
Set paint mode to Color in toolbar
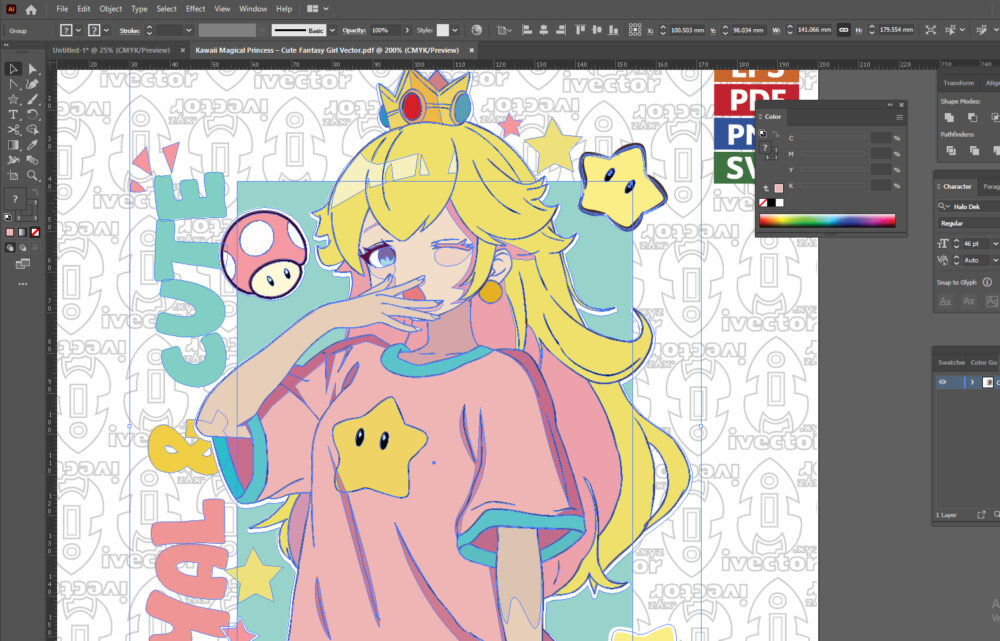[x=10, y=233]
